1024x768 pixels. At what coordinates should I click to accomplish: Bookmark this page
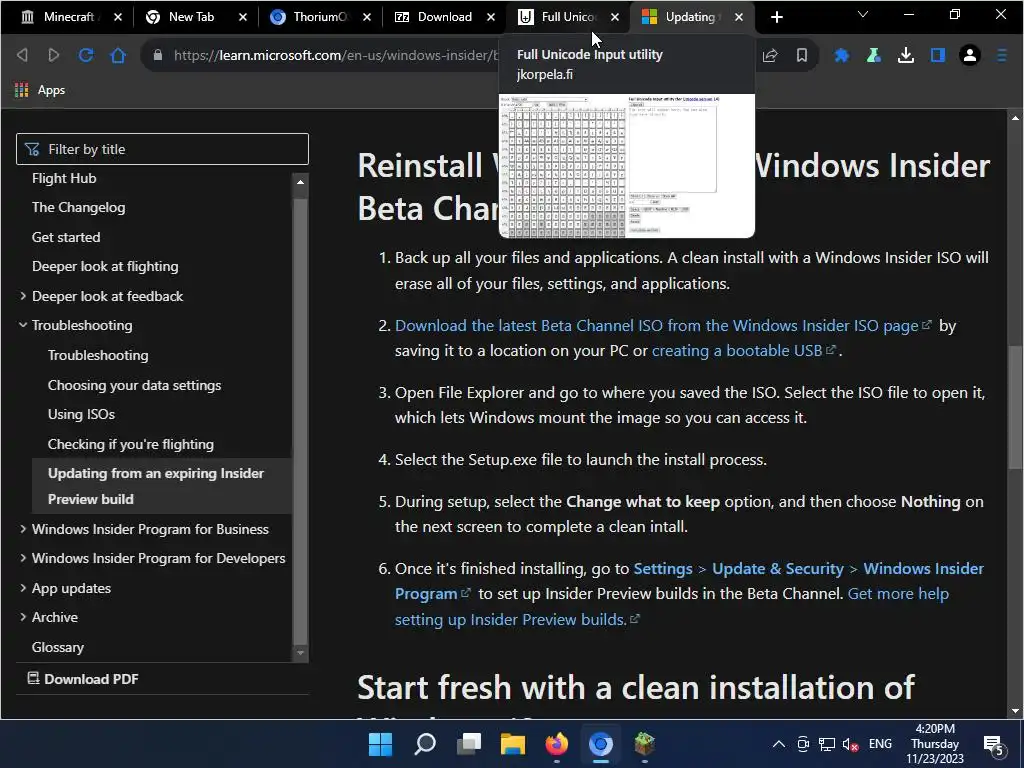pos(802,56)
